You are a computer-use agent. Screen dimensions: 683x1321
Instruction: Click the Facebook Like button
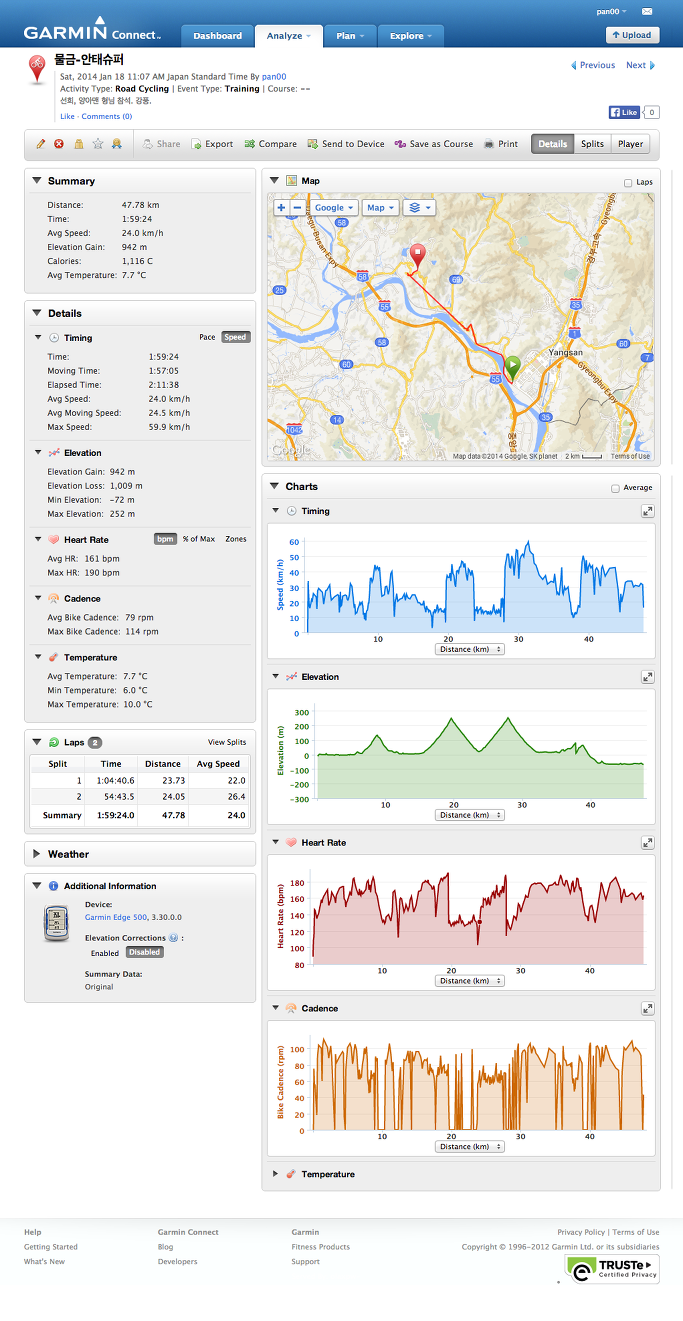pos(624,113)
